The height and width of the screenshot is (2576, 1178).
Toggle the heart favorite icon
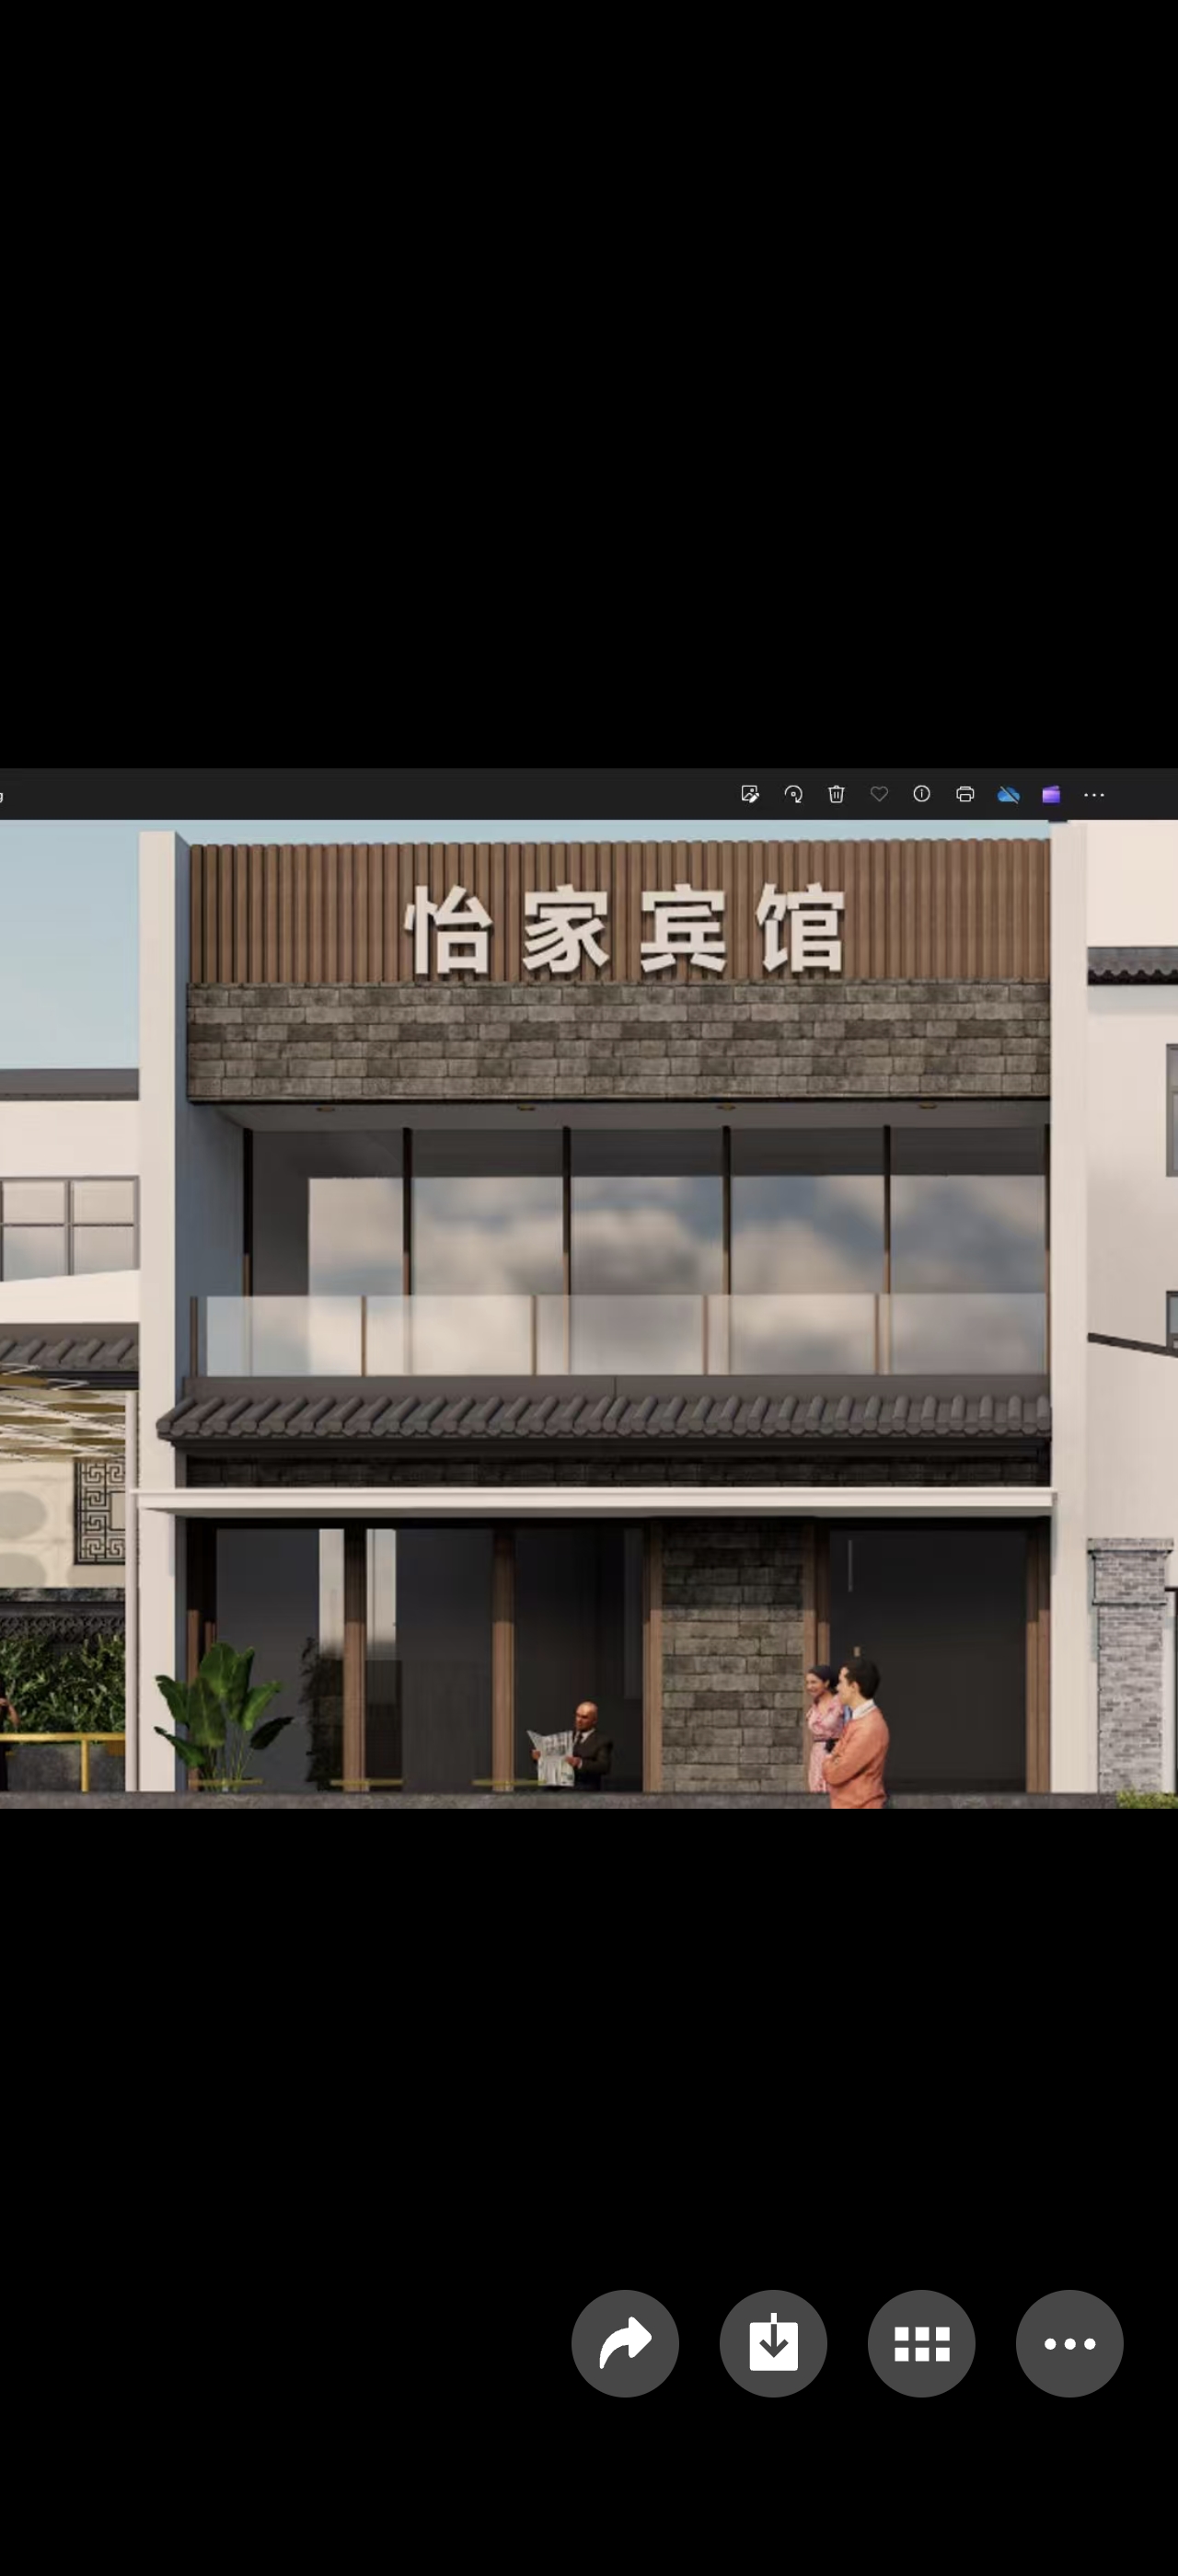(x=879, y=794)
